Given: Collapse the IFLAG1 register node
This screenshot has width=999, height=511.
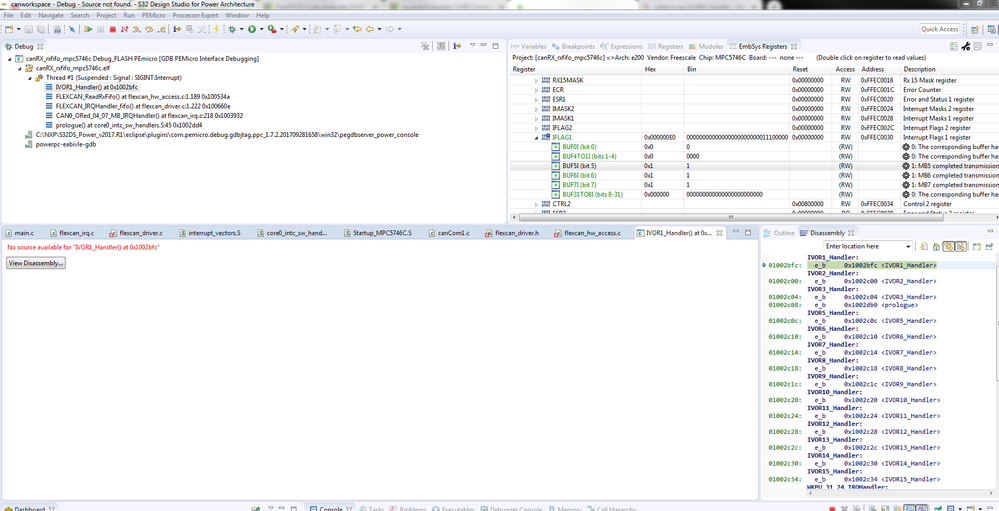Looking at the screenshot, I should click(536, 137).
